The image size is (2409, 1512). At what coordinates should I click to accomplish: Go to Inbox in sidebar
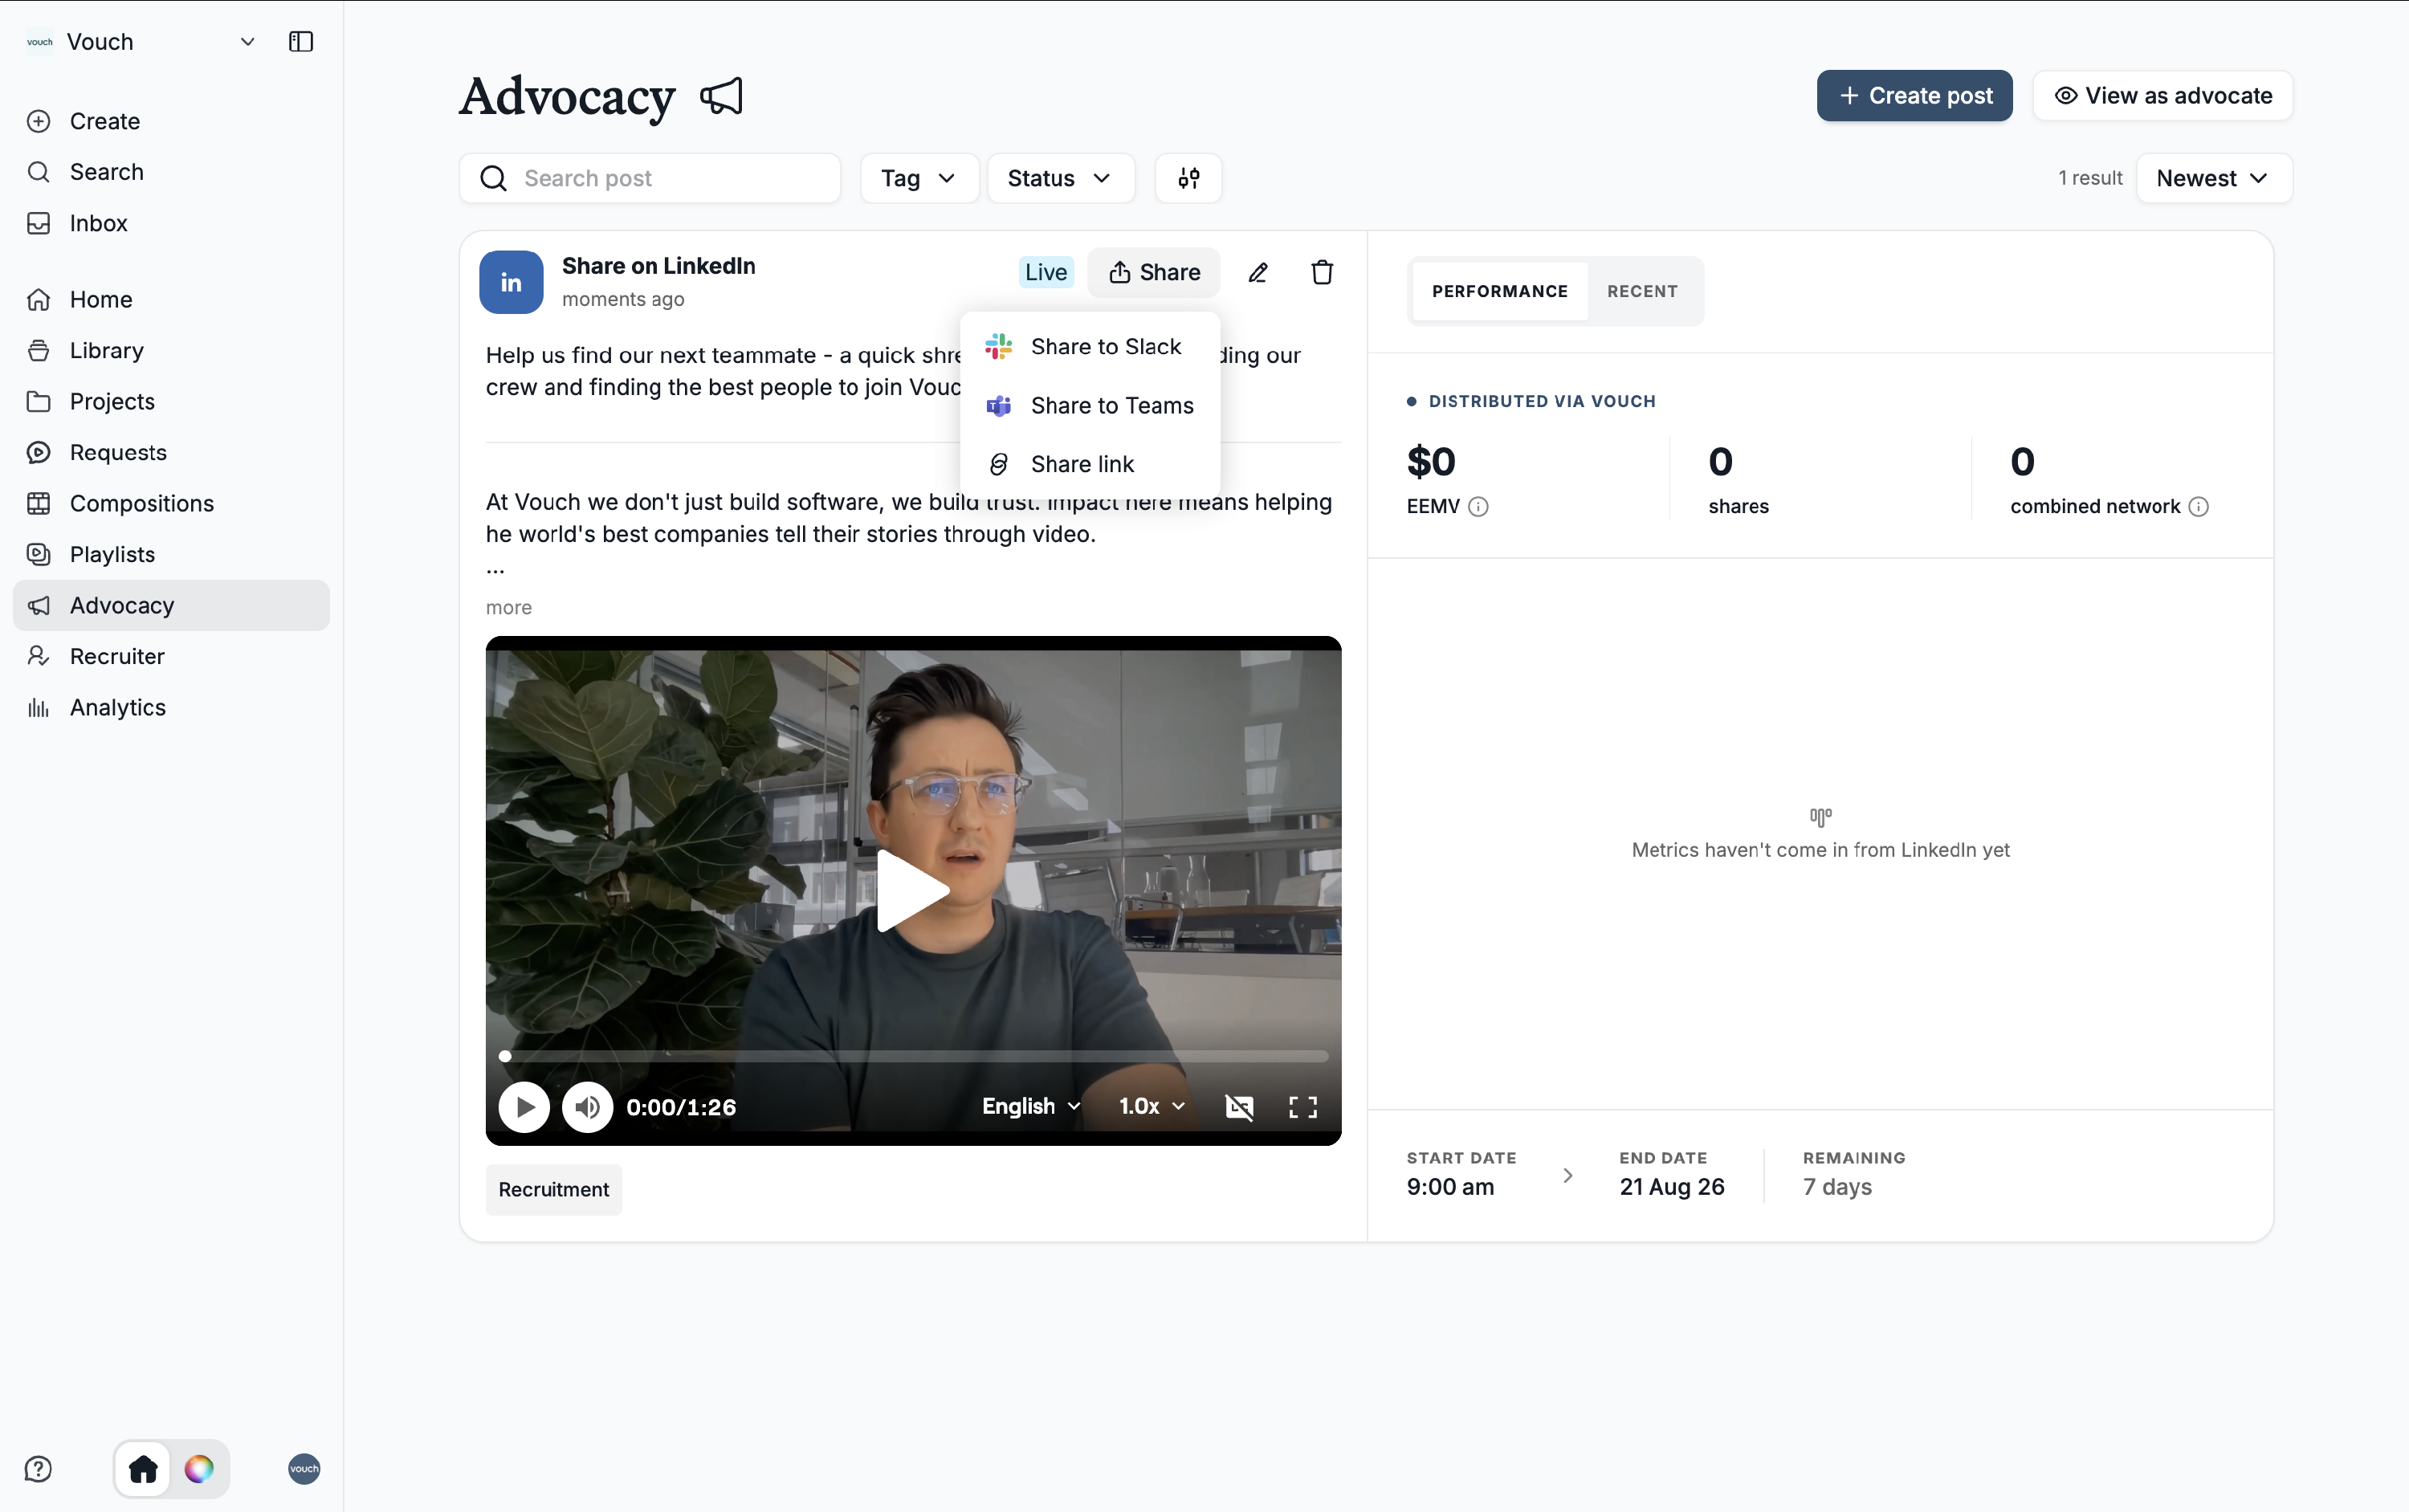click(171, 223)
